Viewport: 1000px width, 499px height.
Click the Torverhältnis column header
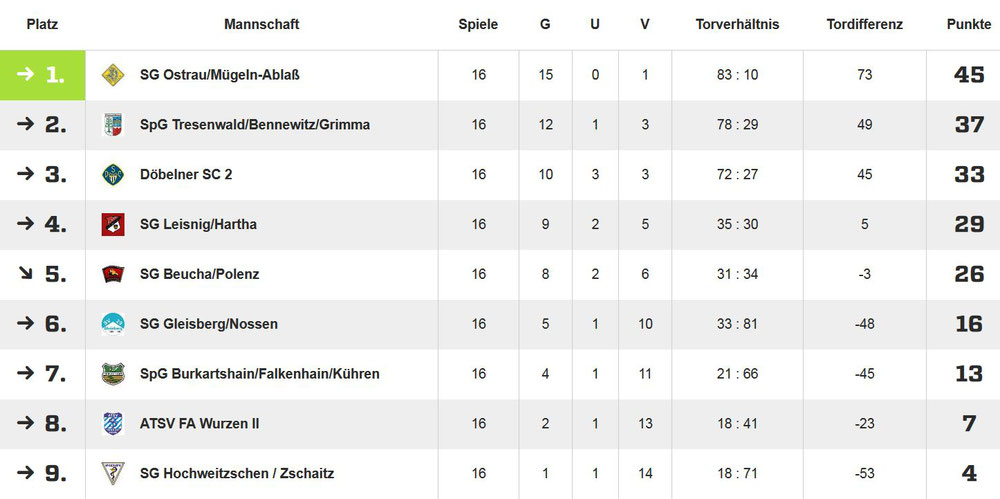coord(737,25)
